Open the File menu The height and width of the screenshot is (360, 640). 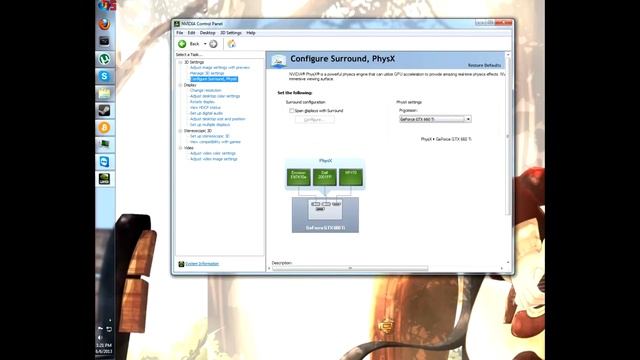point(180,33)
